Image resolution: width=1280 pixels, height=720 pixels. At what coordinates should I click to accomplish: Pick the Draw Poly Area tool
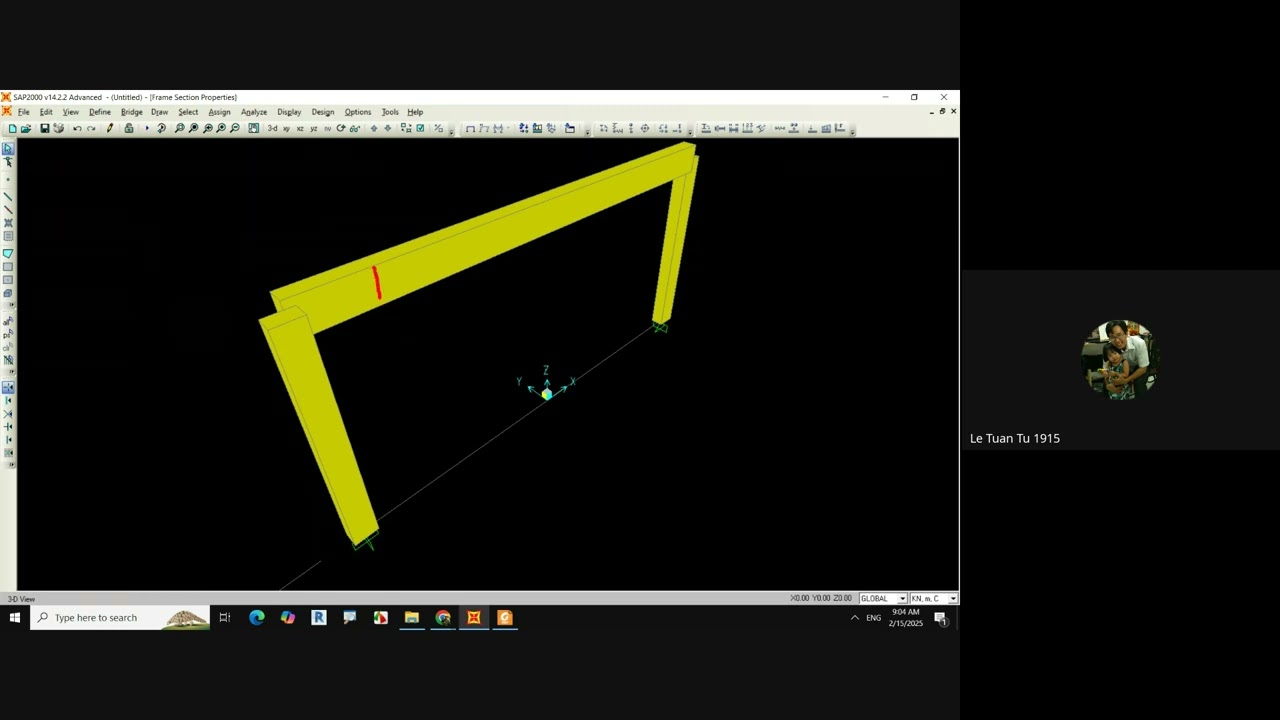[8, 254]
